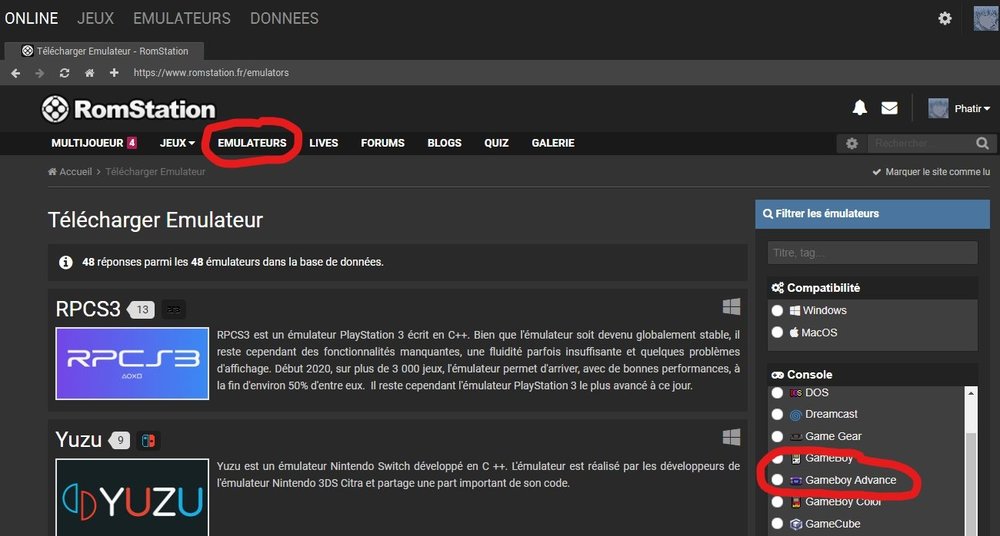Reload the page with the refresh icon
The image size is (1000, 536).
pyautogui.click(x=65, y=73)
